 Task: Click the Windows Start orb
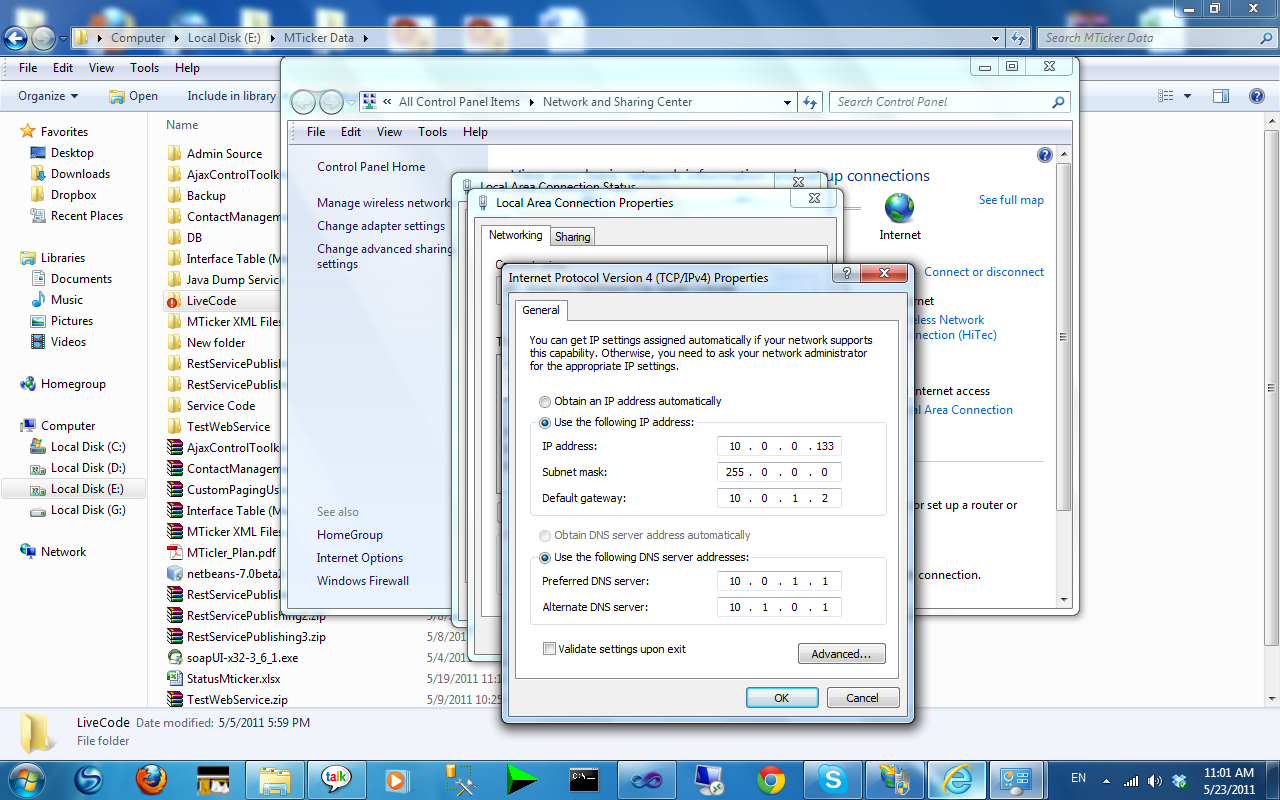[x=25, y=778]
